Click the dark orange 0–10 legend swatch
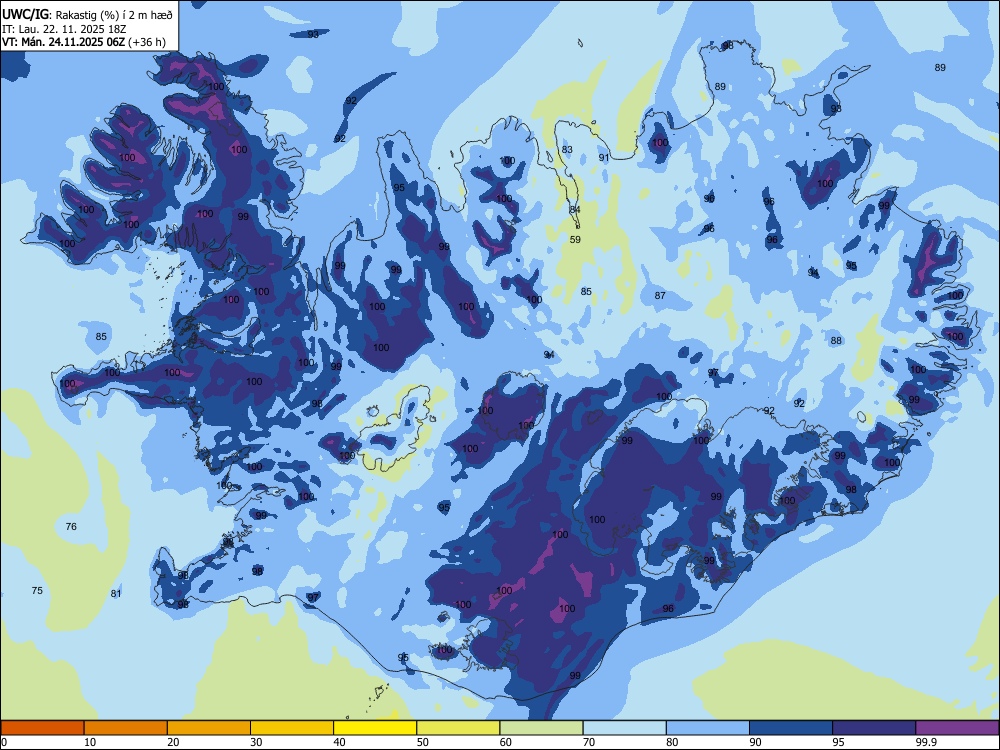 [x=42, y=728]
